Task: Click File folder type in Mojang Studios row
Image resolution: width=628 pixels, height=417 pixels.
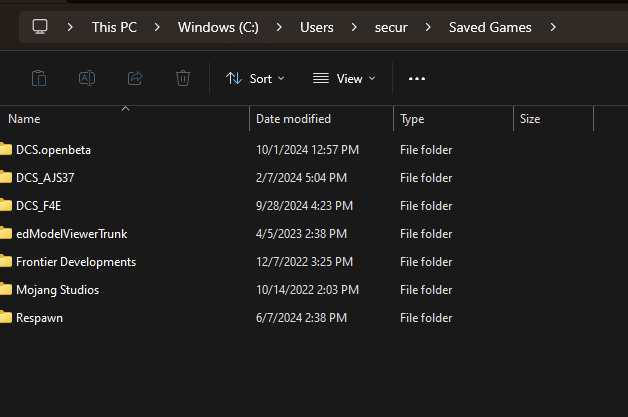Action: pyautogui.click(x=426, y=290)
